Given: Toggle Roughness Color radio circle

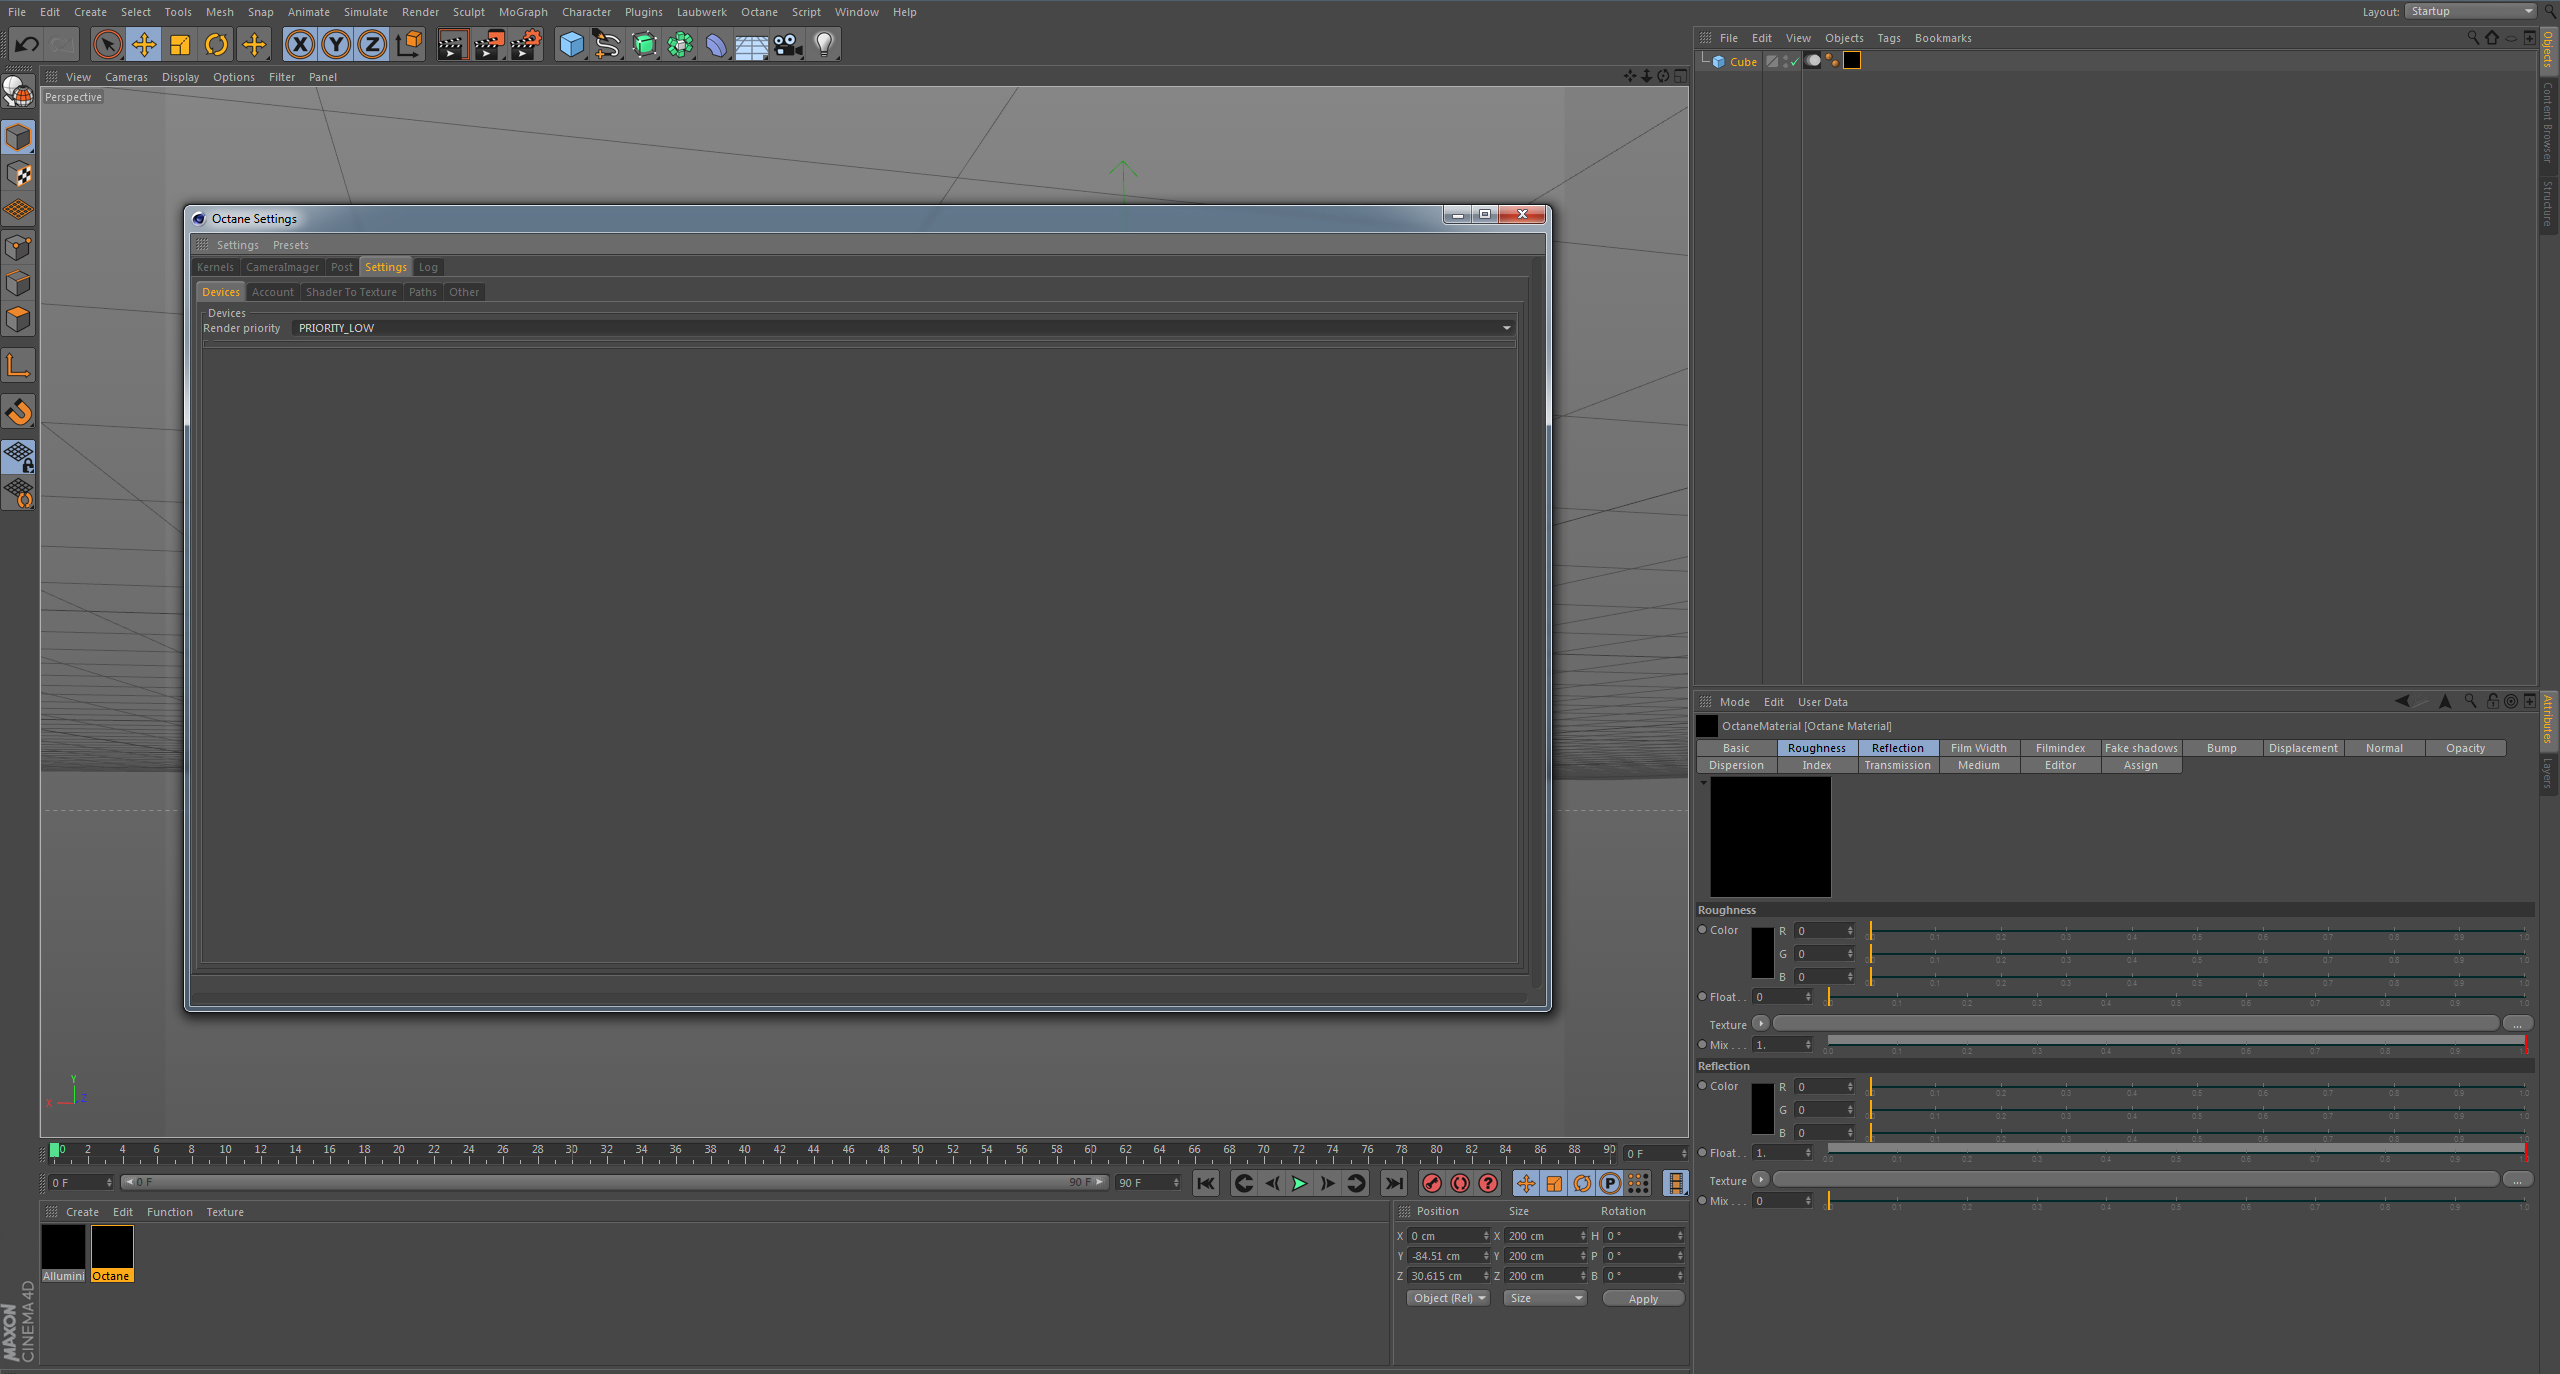Looking at the screenshot, I should coord(1703,930).
